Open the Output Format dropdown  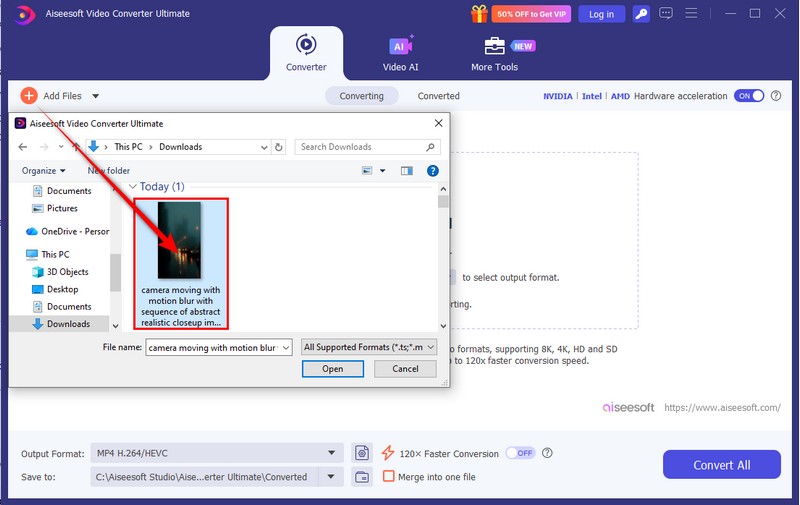point(332,453)
